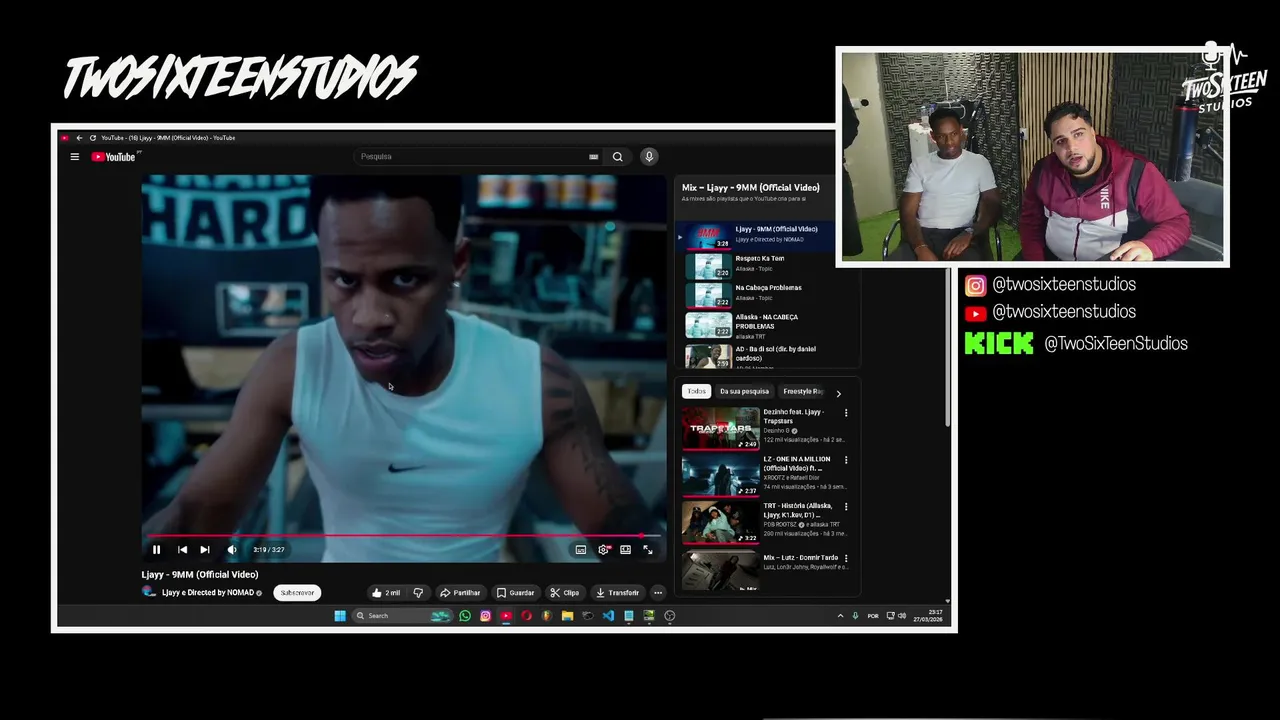Screen dimensions: 1280x720
Task: Open the POR language indicator
Action: tap(873, 616)
